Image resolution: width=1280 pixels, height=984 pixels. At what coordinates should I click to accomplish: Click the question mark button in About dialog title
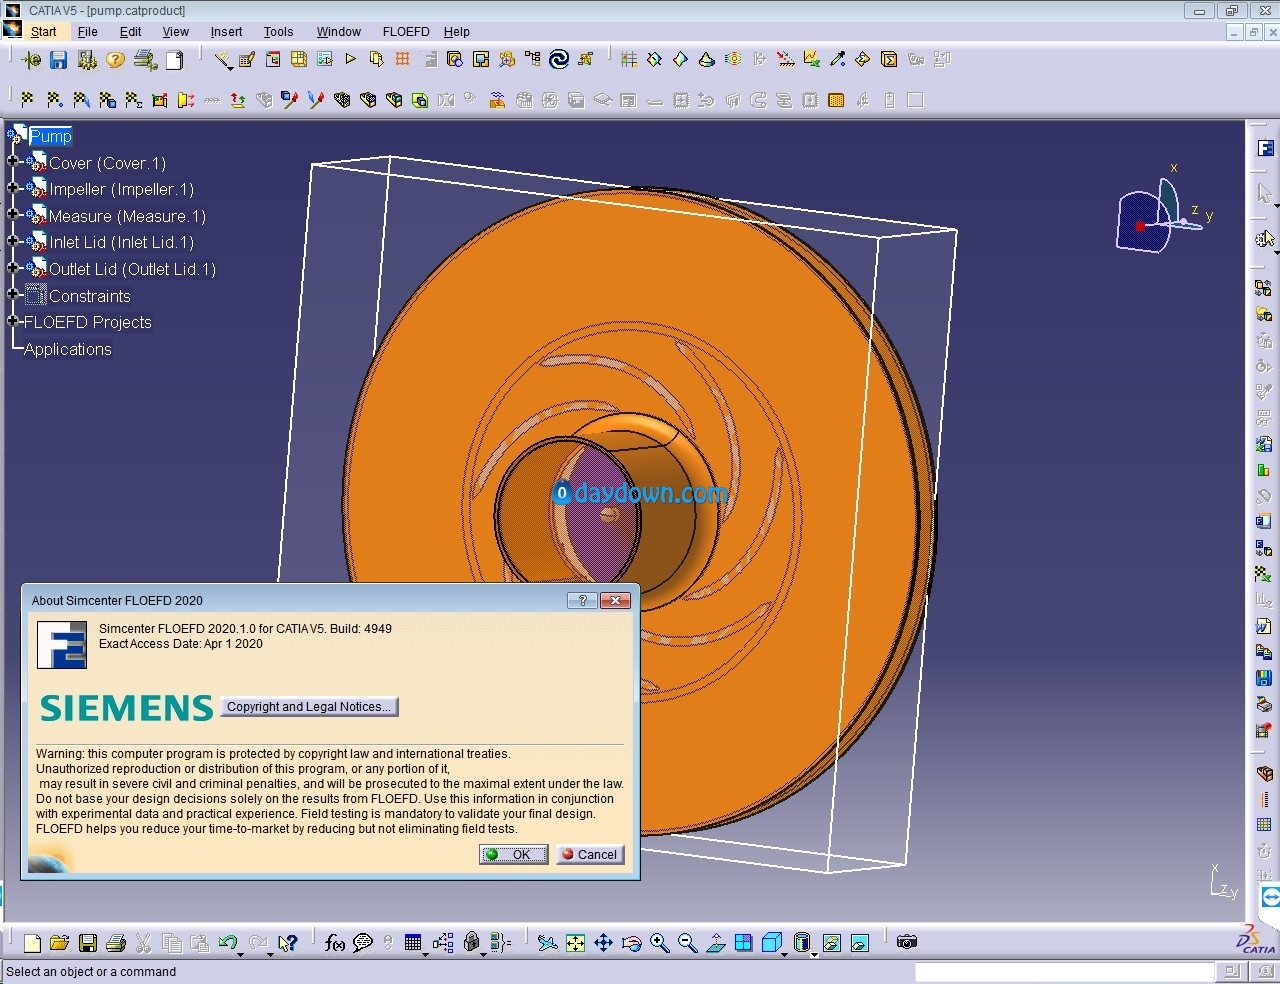click(x=581, y=601)
